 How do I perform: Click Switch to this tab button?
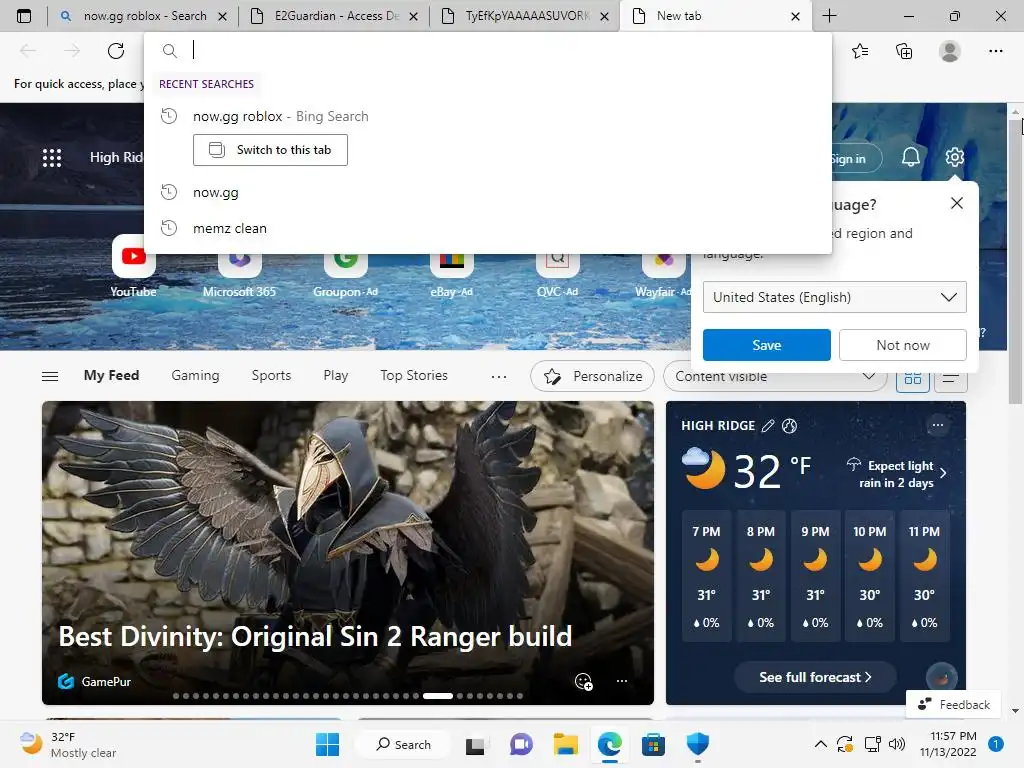tap(270, 150)
